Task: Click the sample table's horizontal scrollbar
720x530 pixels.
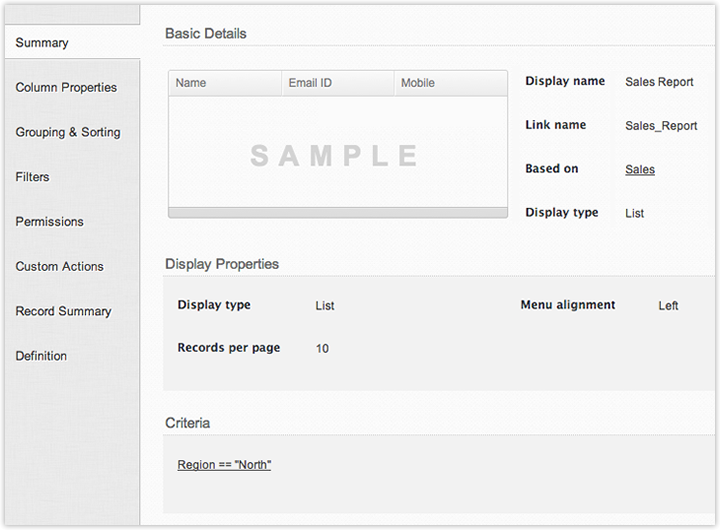Action: (337, 212)
